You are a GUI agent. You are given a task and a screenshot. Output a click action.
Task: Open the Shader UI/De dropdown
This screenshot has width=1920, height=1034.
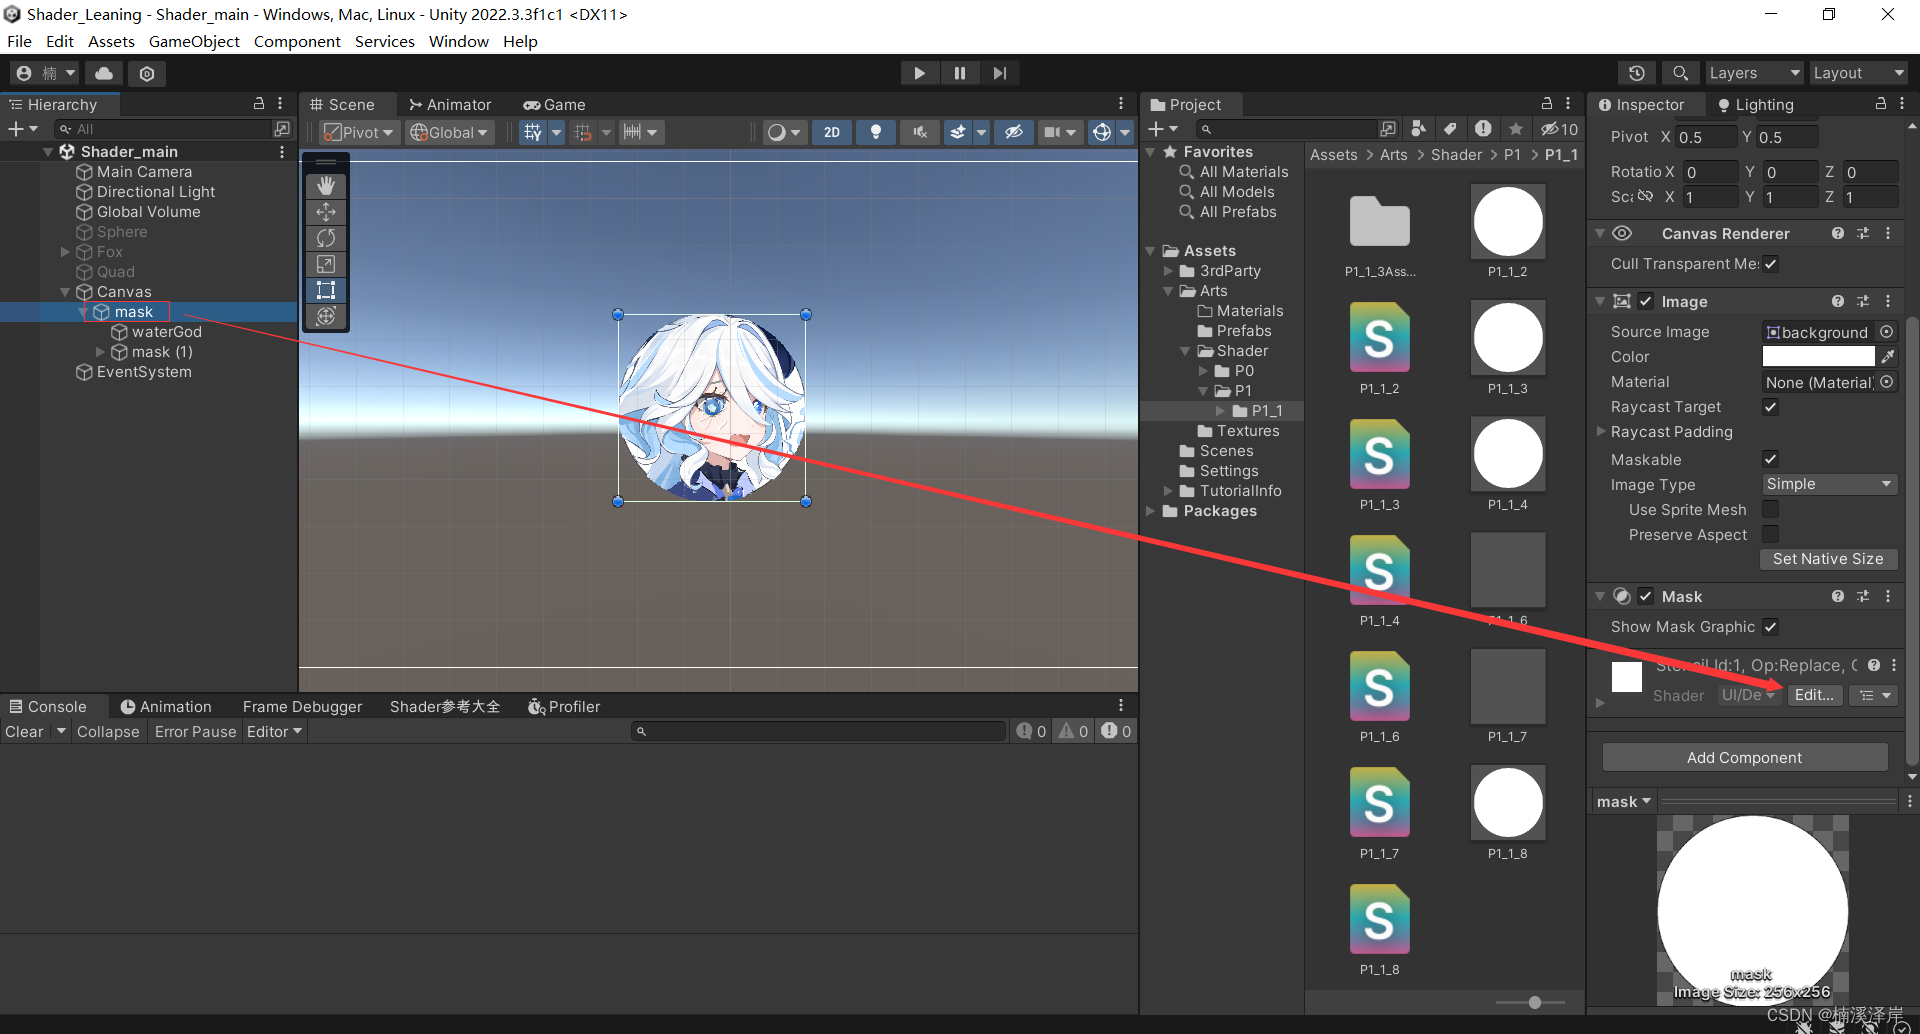pyautogui.click(x=1748, y=695)
